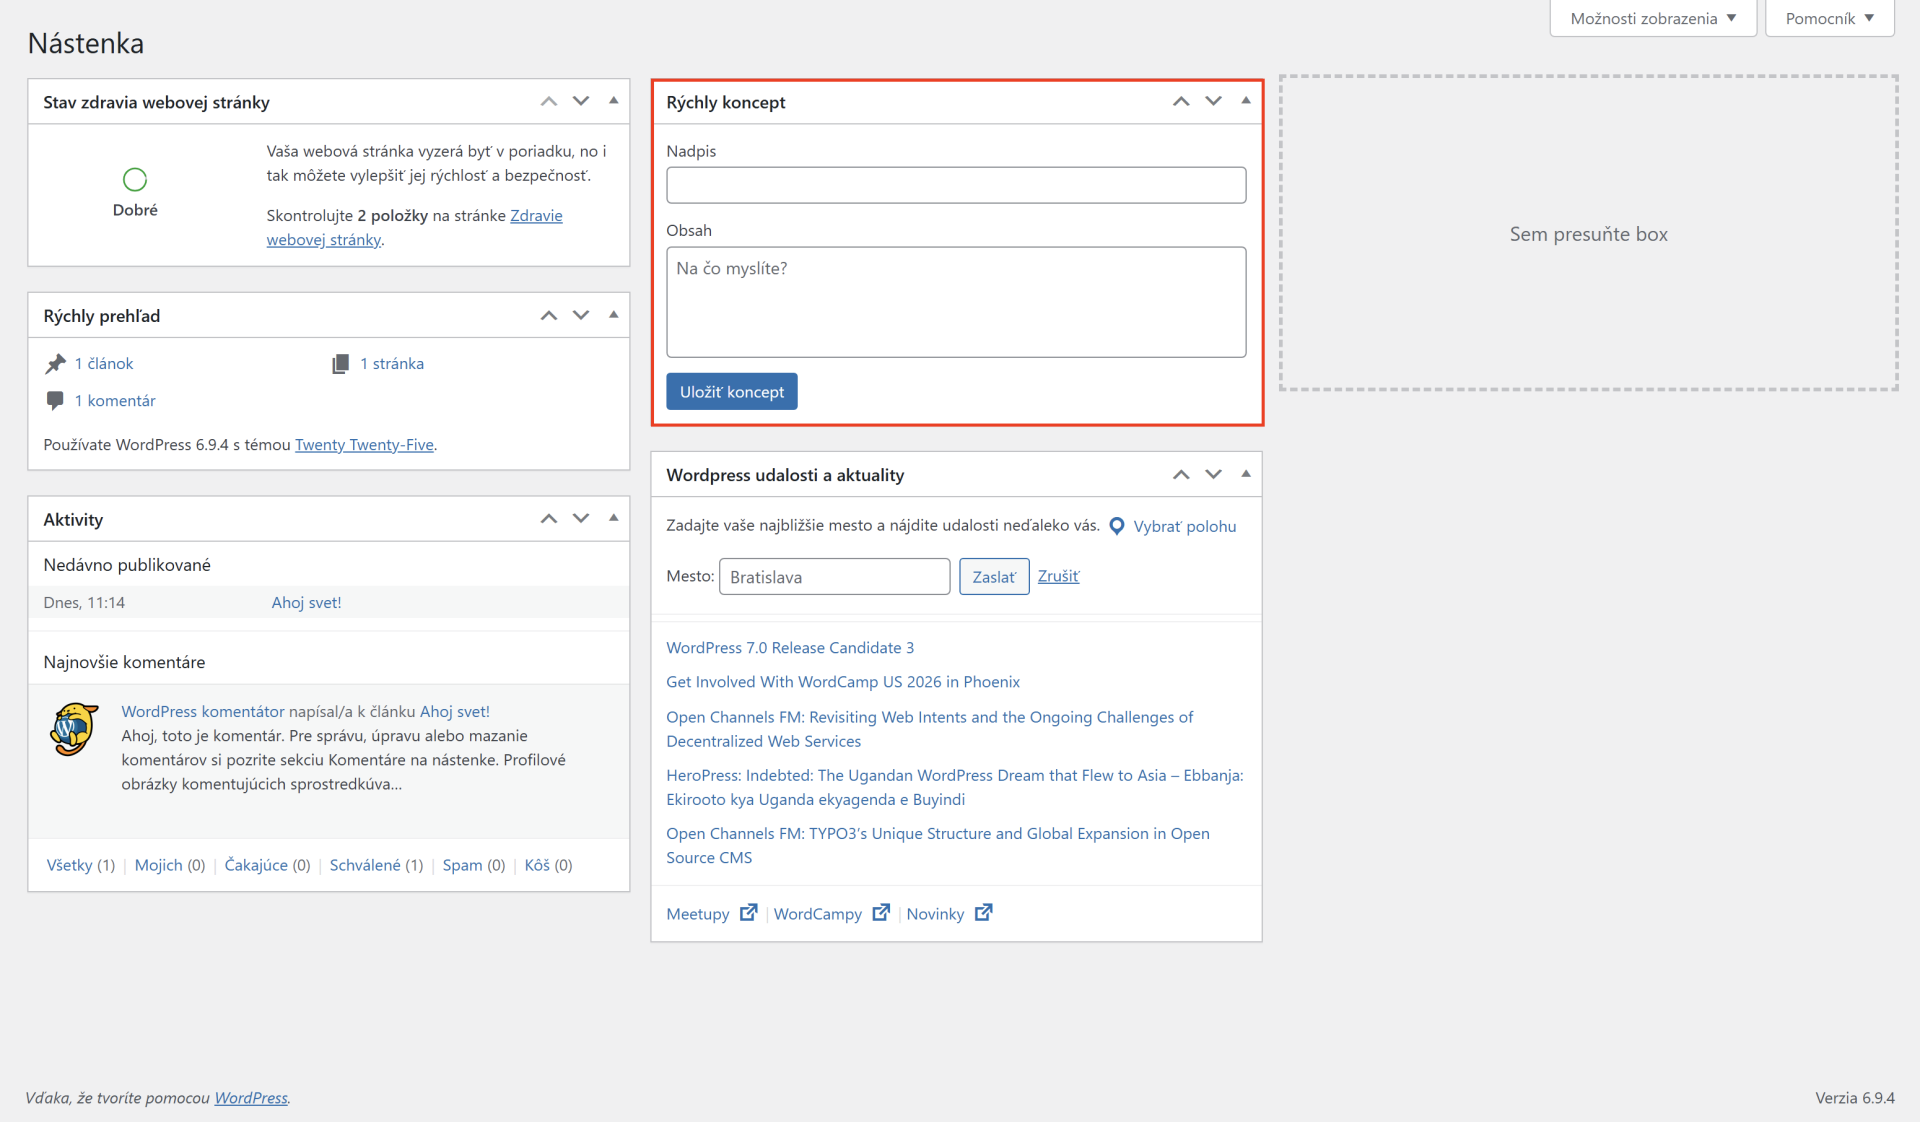Move Wordpress udalosti a aktuality box down
The width and height of the screenshot is (1920, 1122).
(1213, 474)
